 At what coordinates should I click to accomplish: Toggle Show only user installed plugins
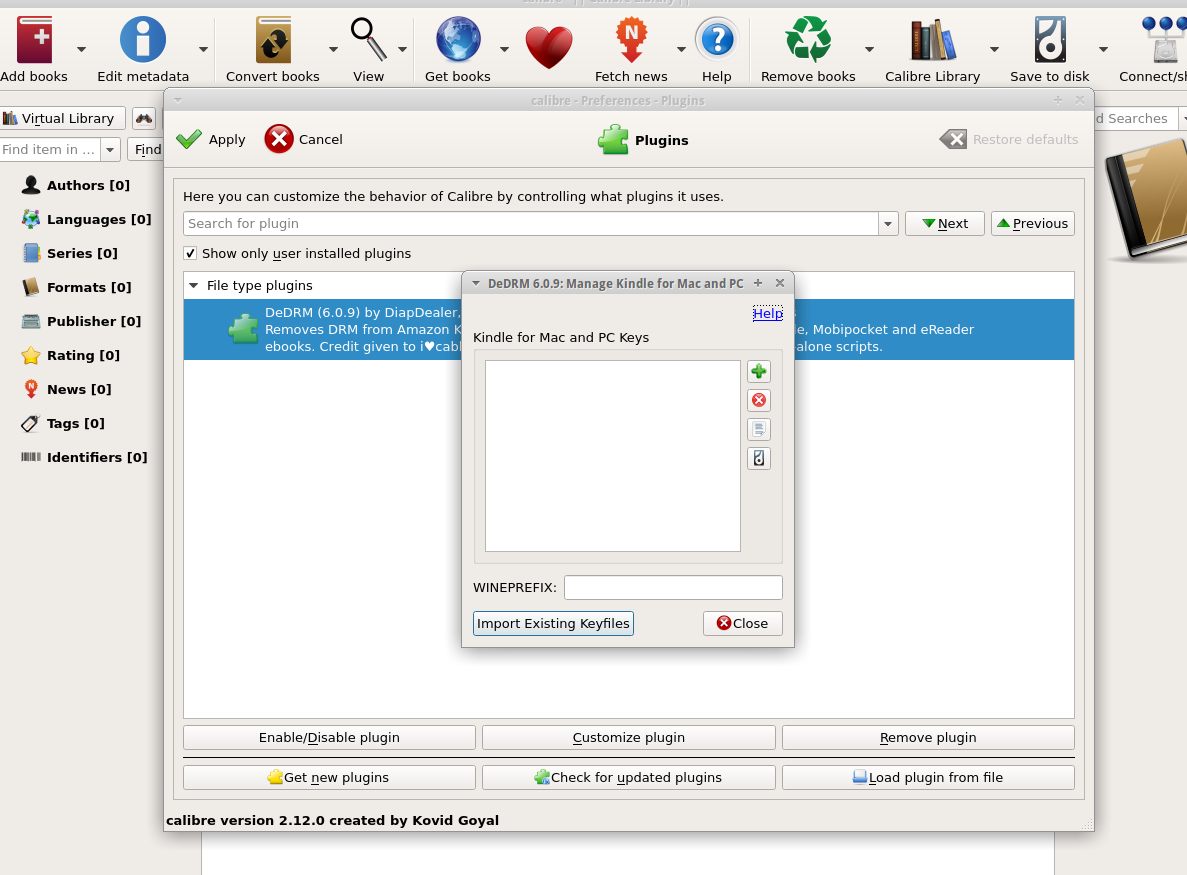point(190,254)
